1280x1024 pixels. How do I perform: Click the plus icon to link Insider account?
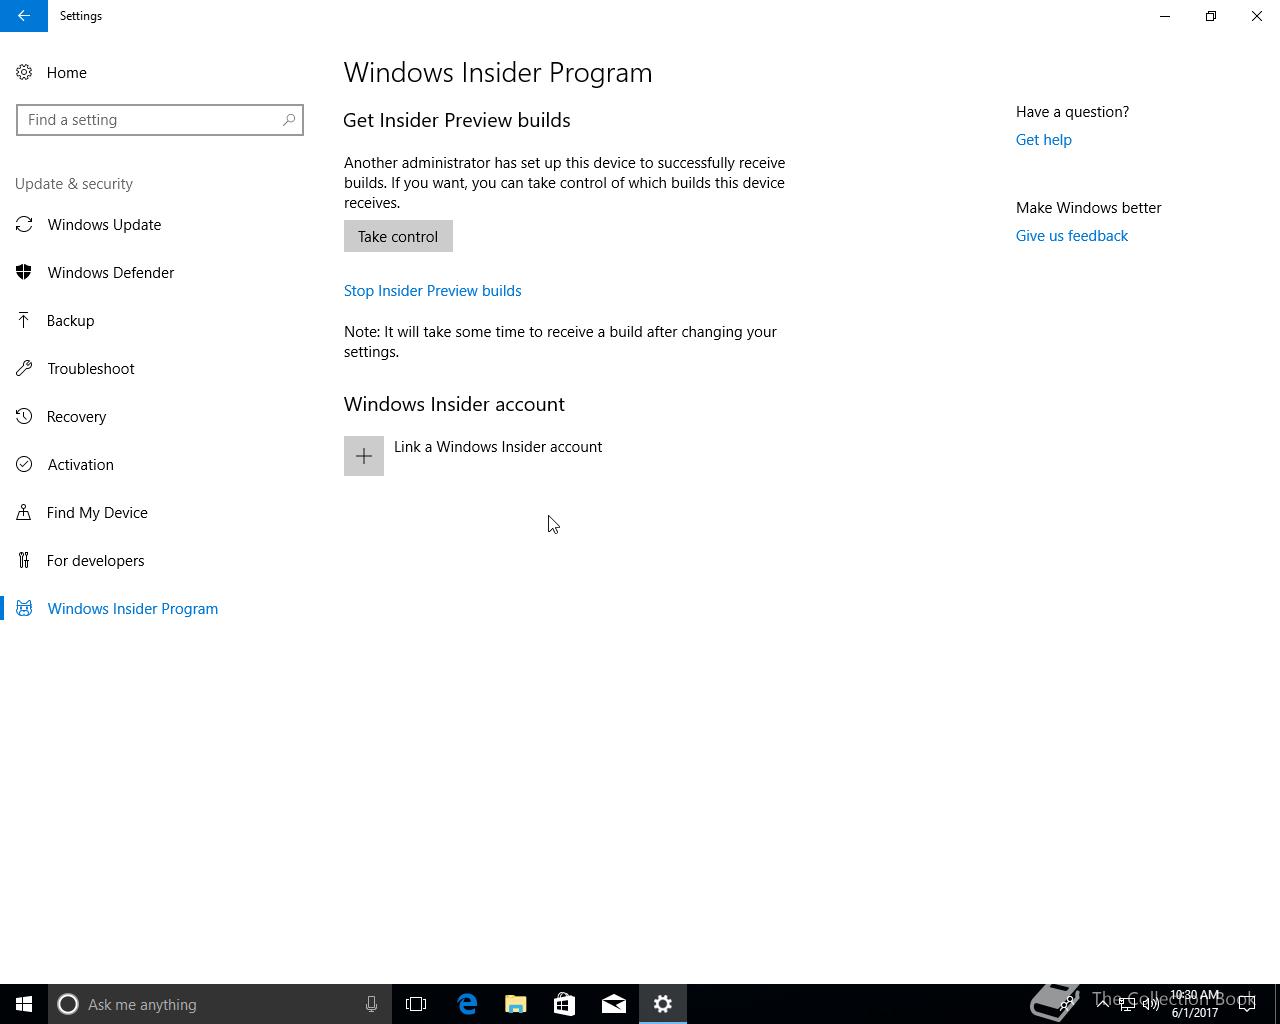pos(364,456)
